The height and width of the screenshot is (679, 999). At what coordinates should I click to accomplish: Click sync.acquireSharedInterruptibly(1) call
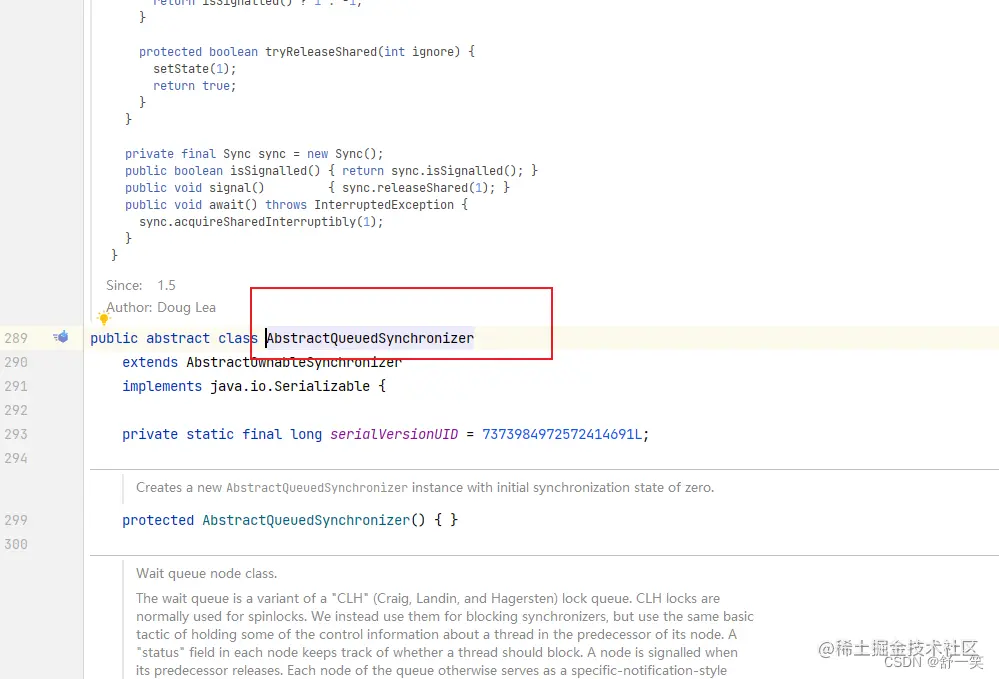click(x=259, y=222)
